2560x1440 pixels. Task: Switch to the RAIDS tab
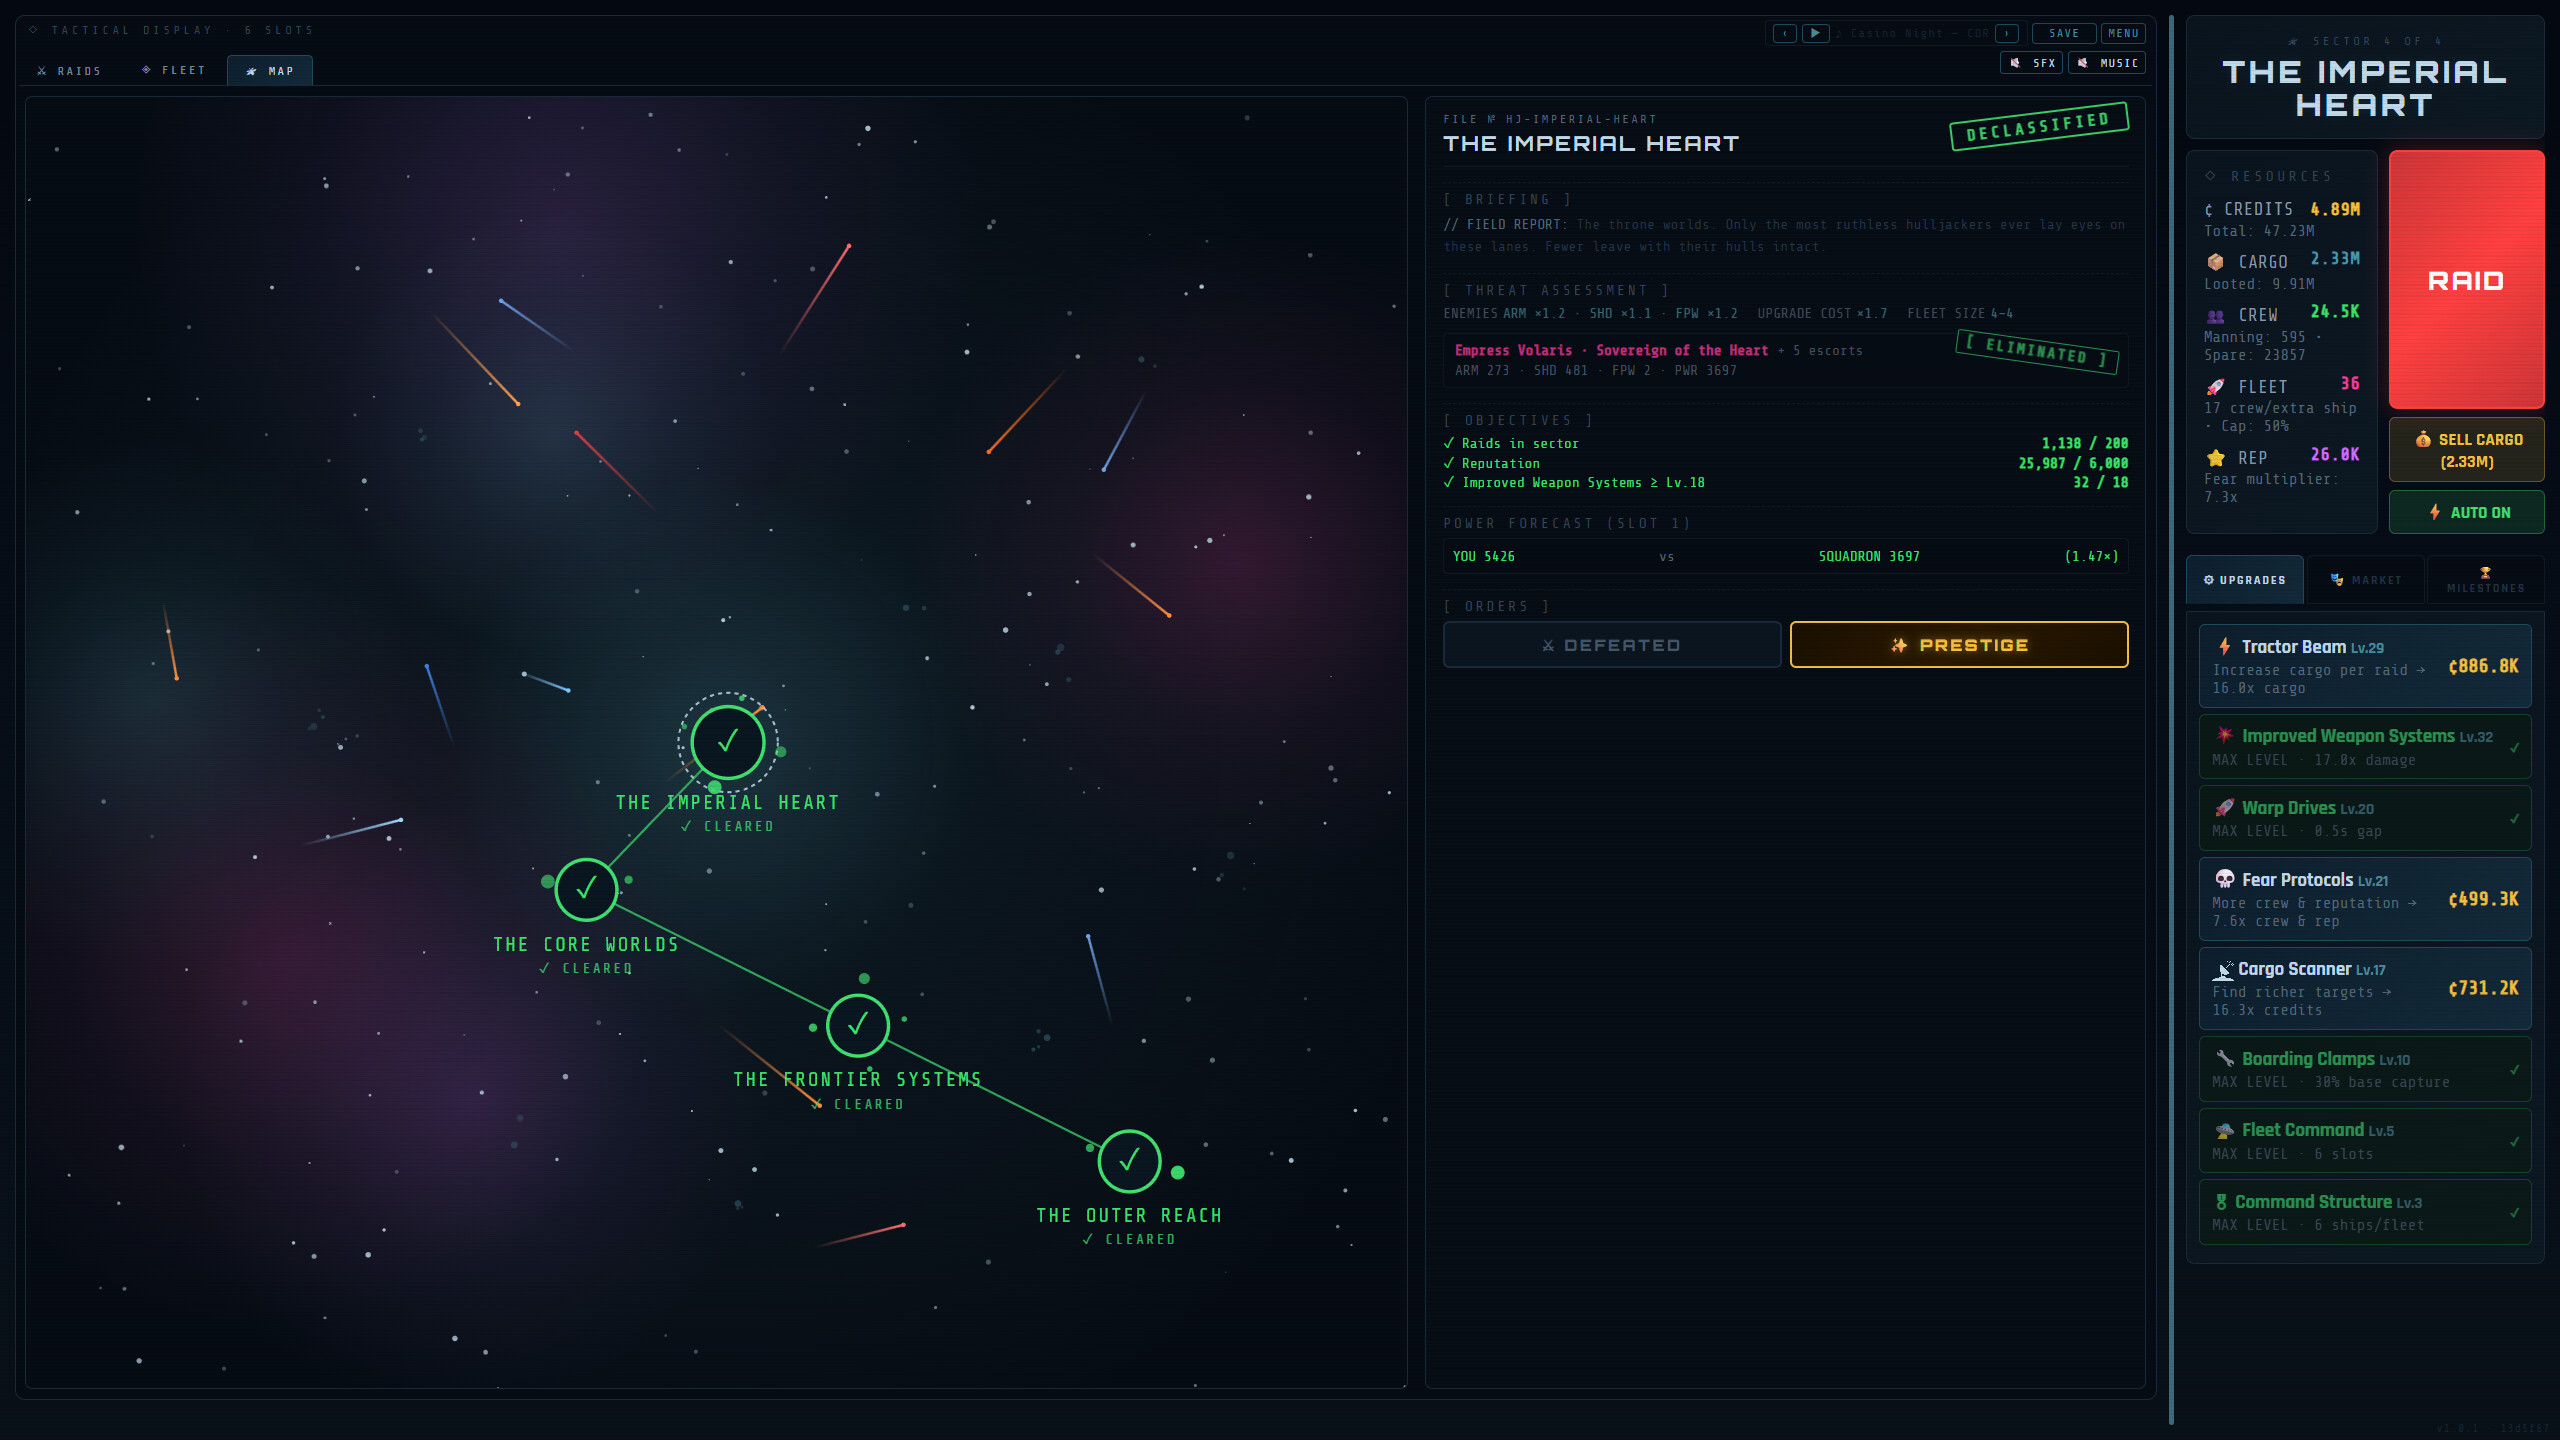pos(69,71)
